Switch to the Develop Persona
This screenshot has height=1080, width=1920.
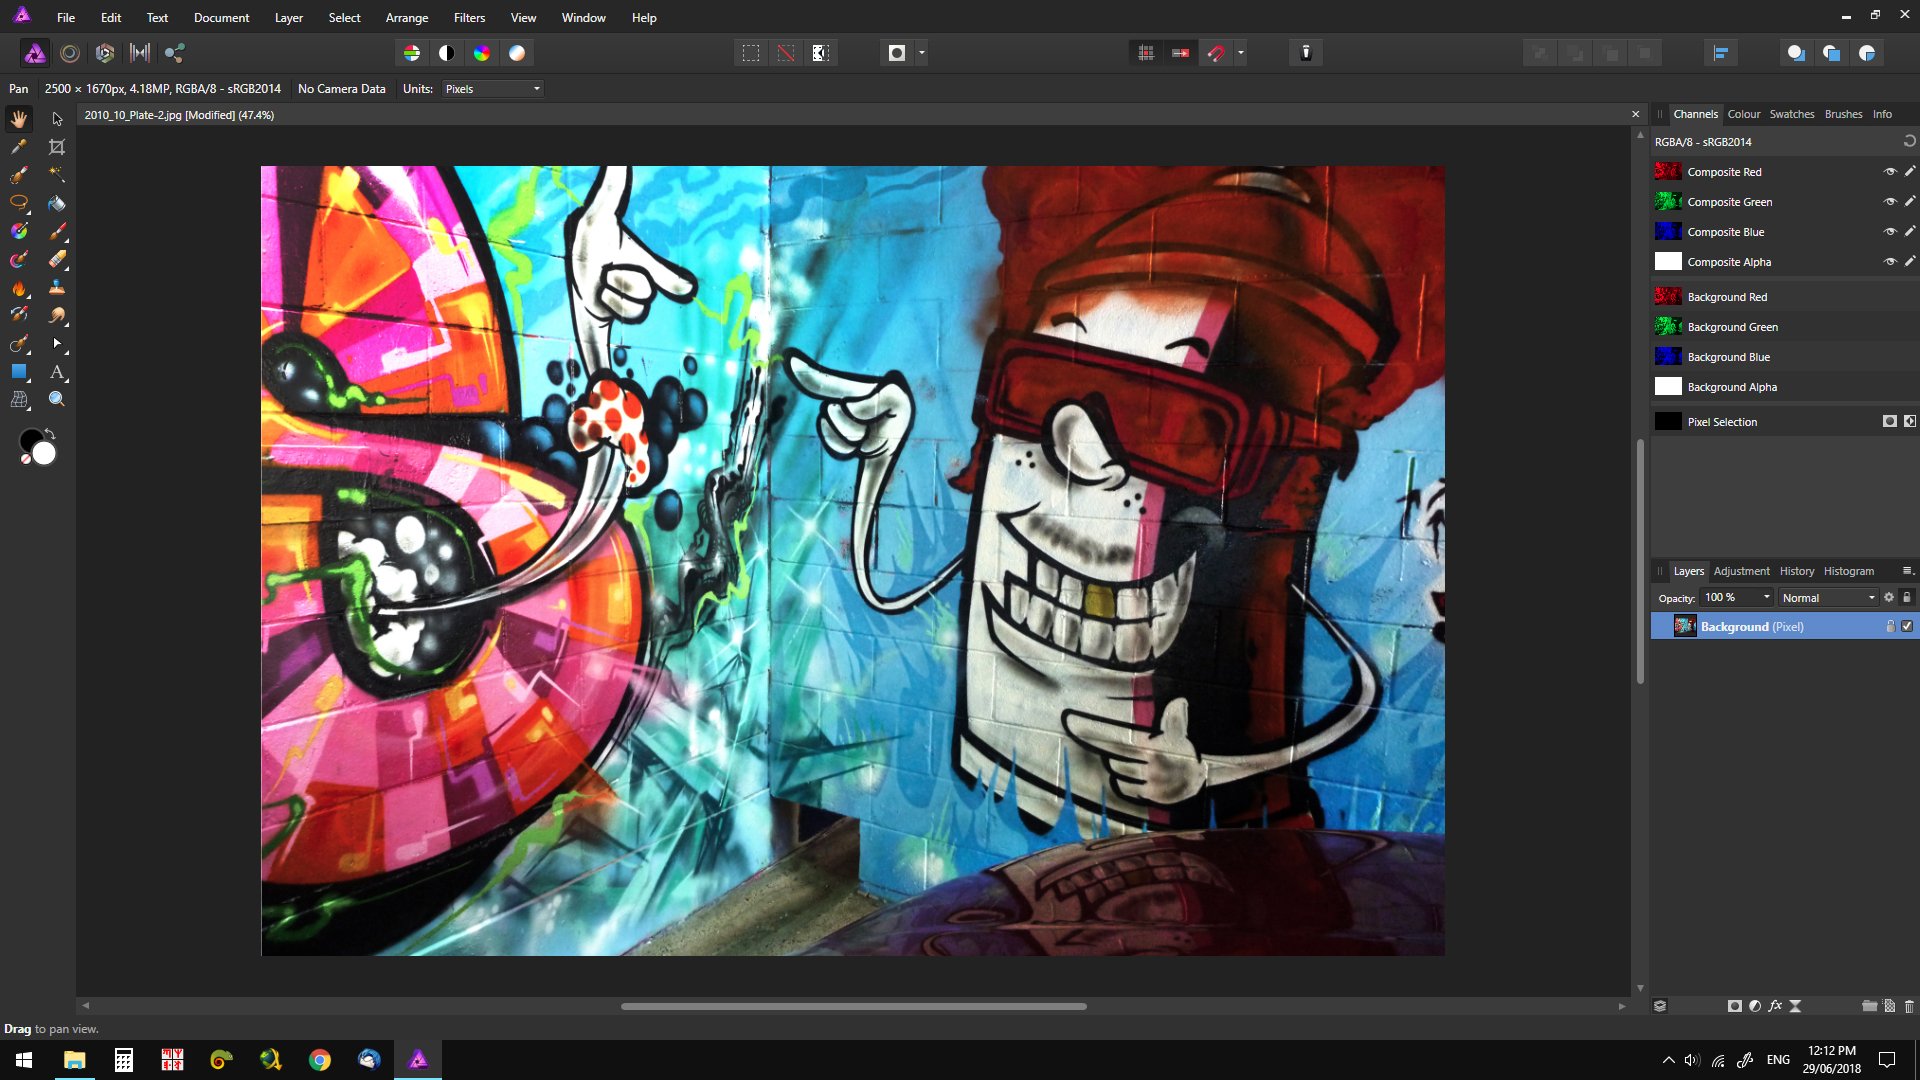pyautogui.click(x=105, y=53)
